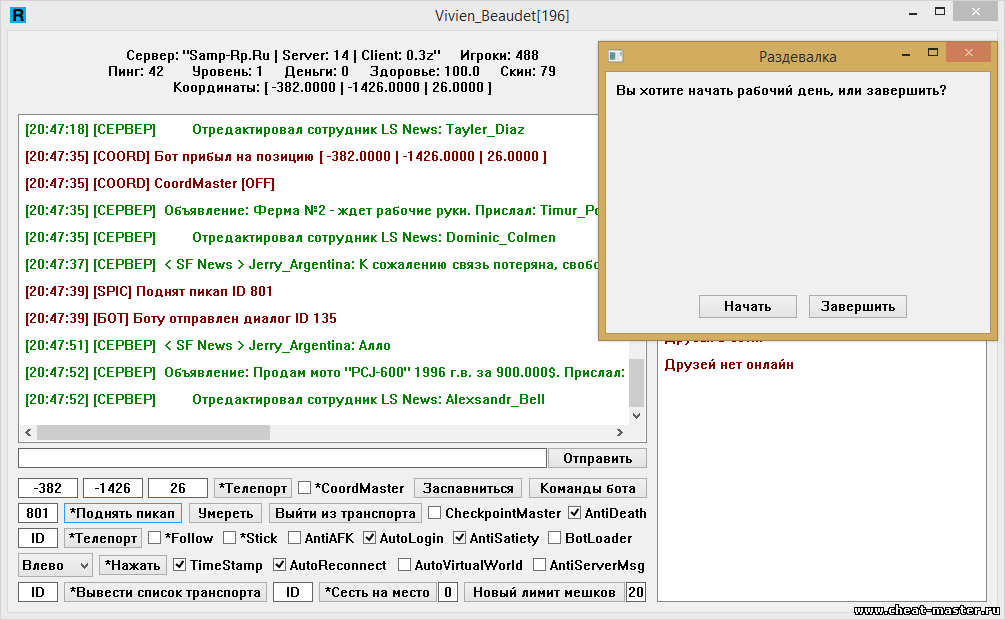Click the log's horizontal scroll right arrow
This screenshot has height=620, width=1005.
coord(620,433)
